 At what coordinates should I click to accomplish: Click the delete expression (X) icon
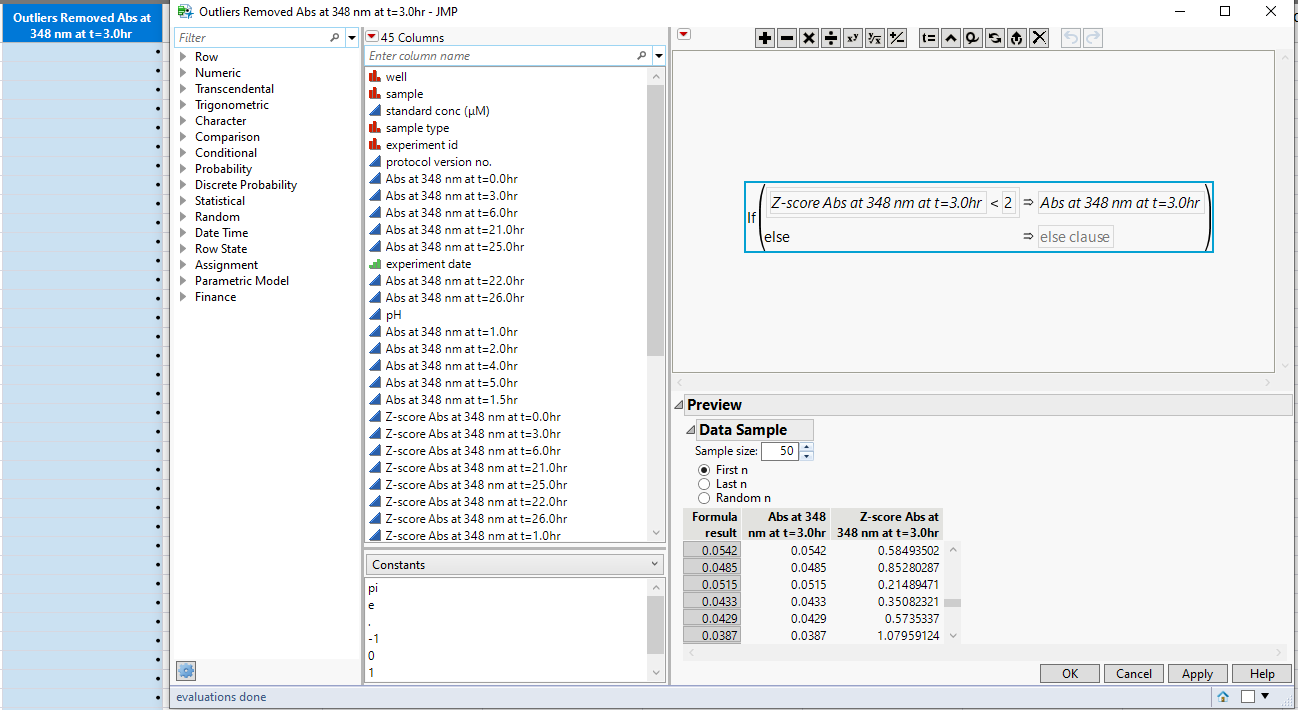pos(1039,38)
